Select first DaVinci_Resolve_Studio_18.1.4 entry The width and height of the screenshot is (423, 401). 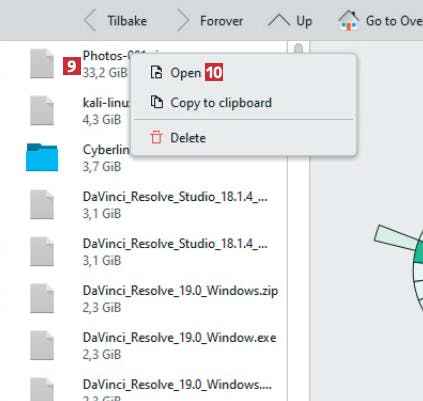pos(152,204)
